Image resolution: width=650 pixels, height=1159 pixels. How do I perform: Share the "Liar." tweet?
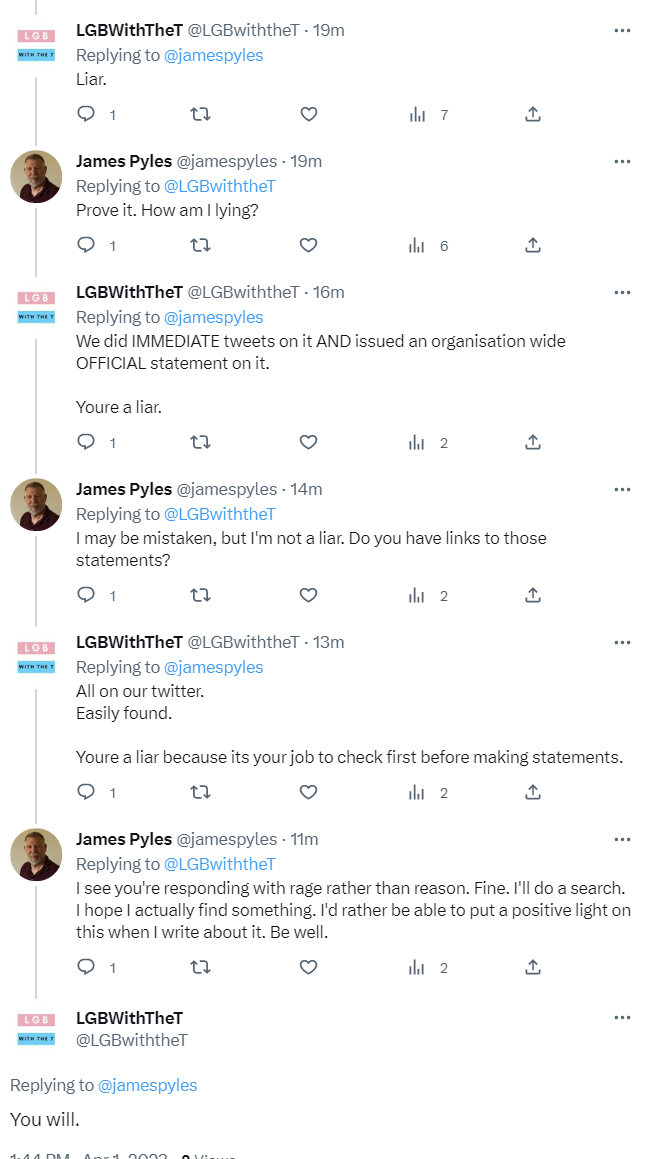point(533,115)
